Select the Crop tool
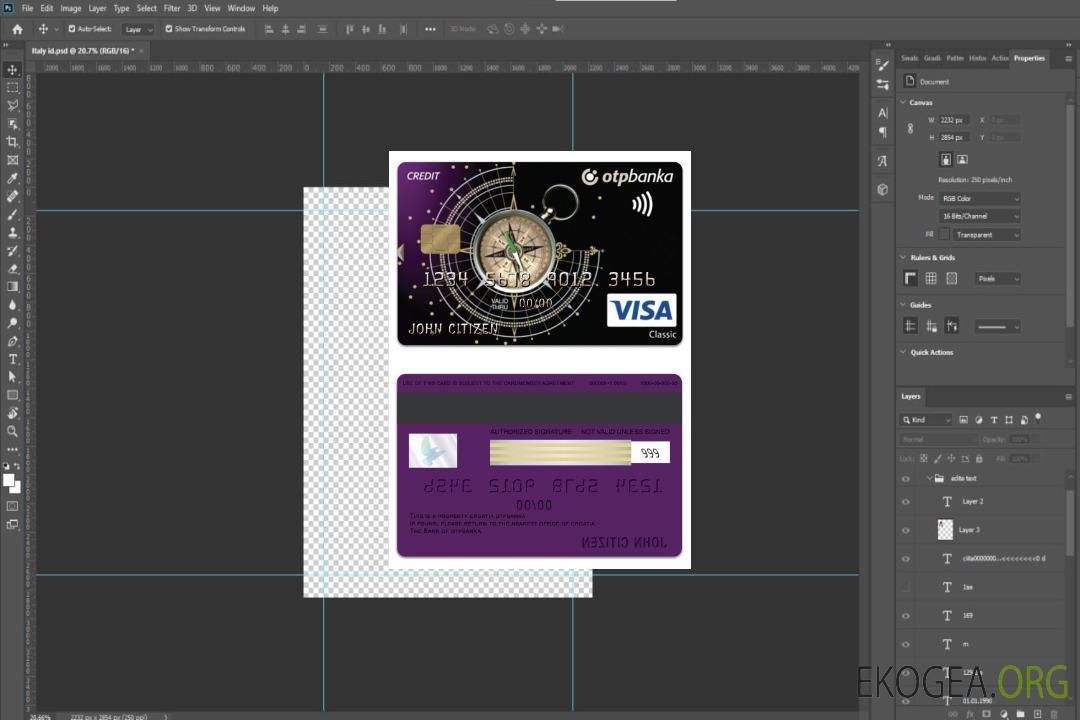This screenshot has width=1080, height=720. [12, 142]
